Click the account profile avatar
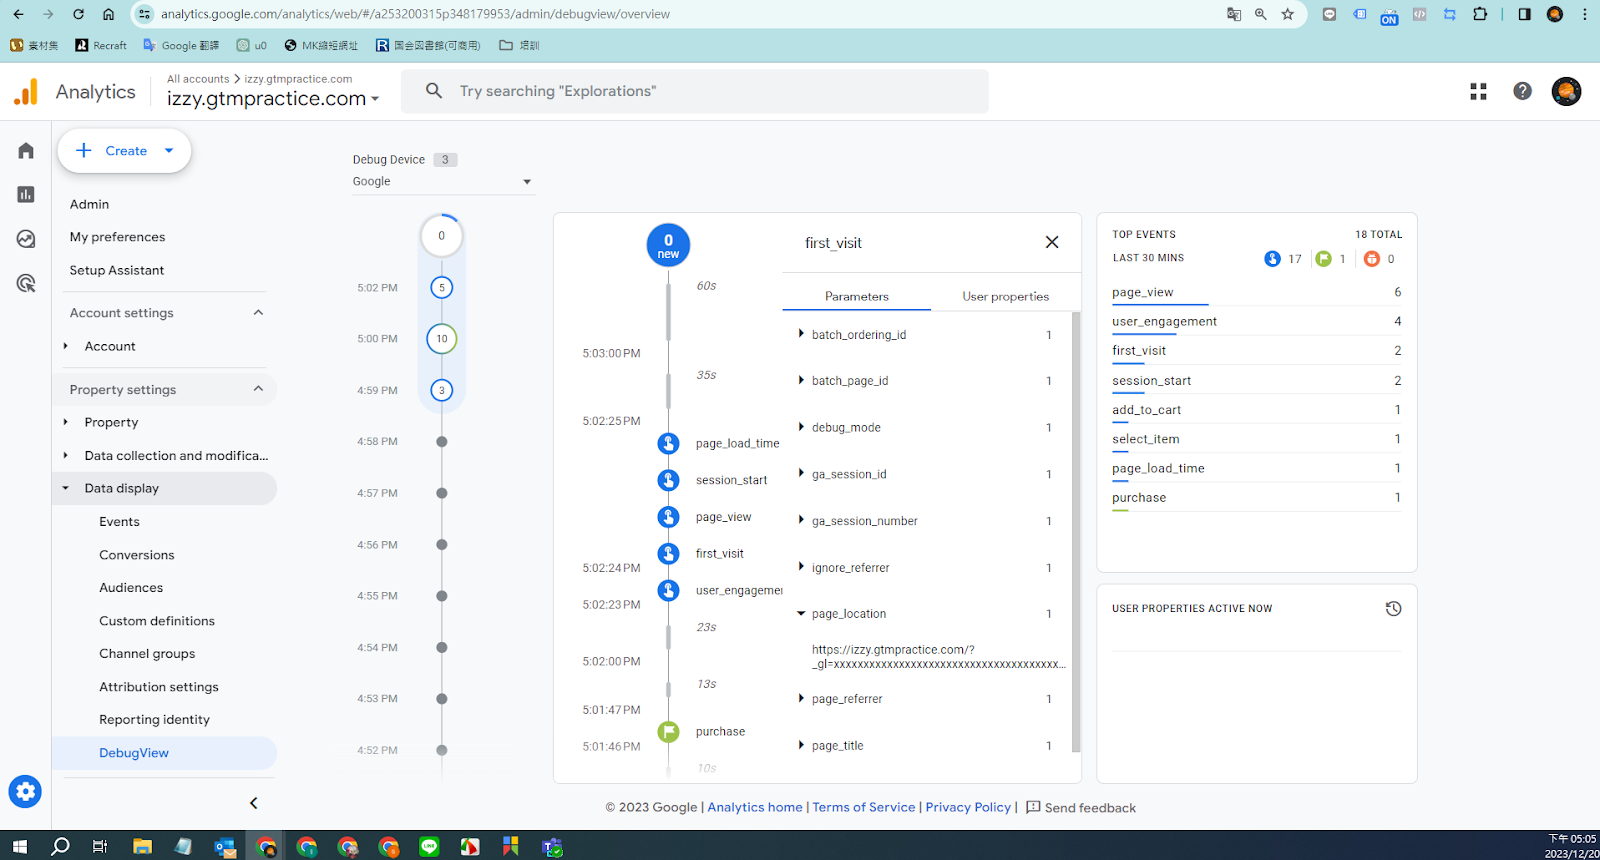Screen dimensions: 1600x860 [x=1566, y=91]
